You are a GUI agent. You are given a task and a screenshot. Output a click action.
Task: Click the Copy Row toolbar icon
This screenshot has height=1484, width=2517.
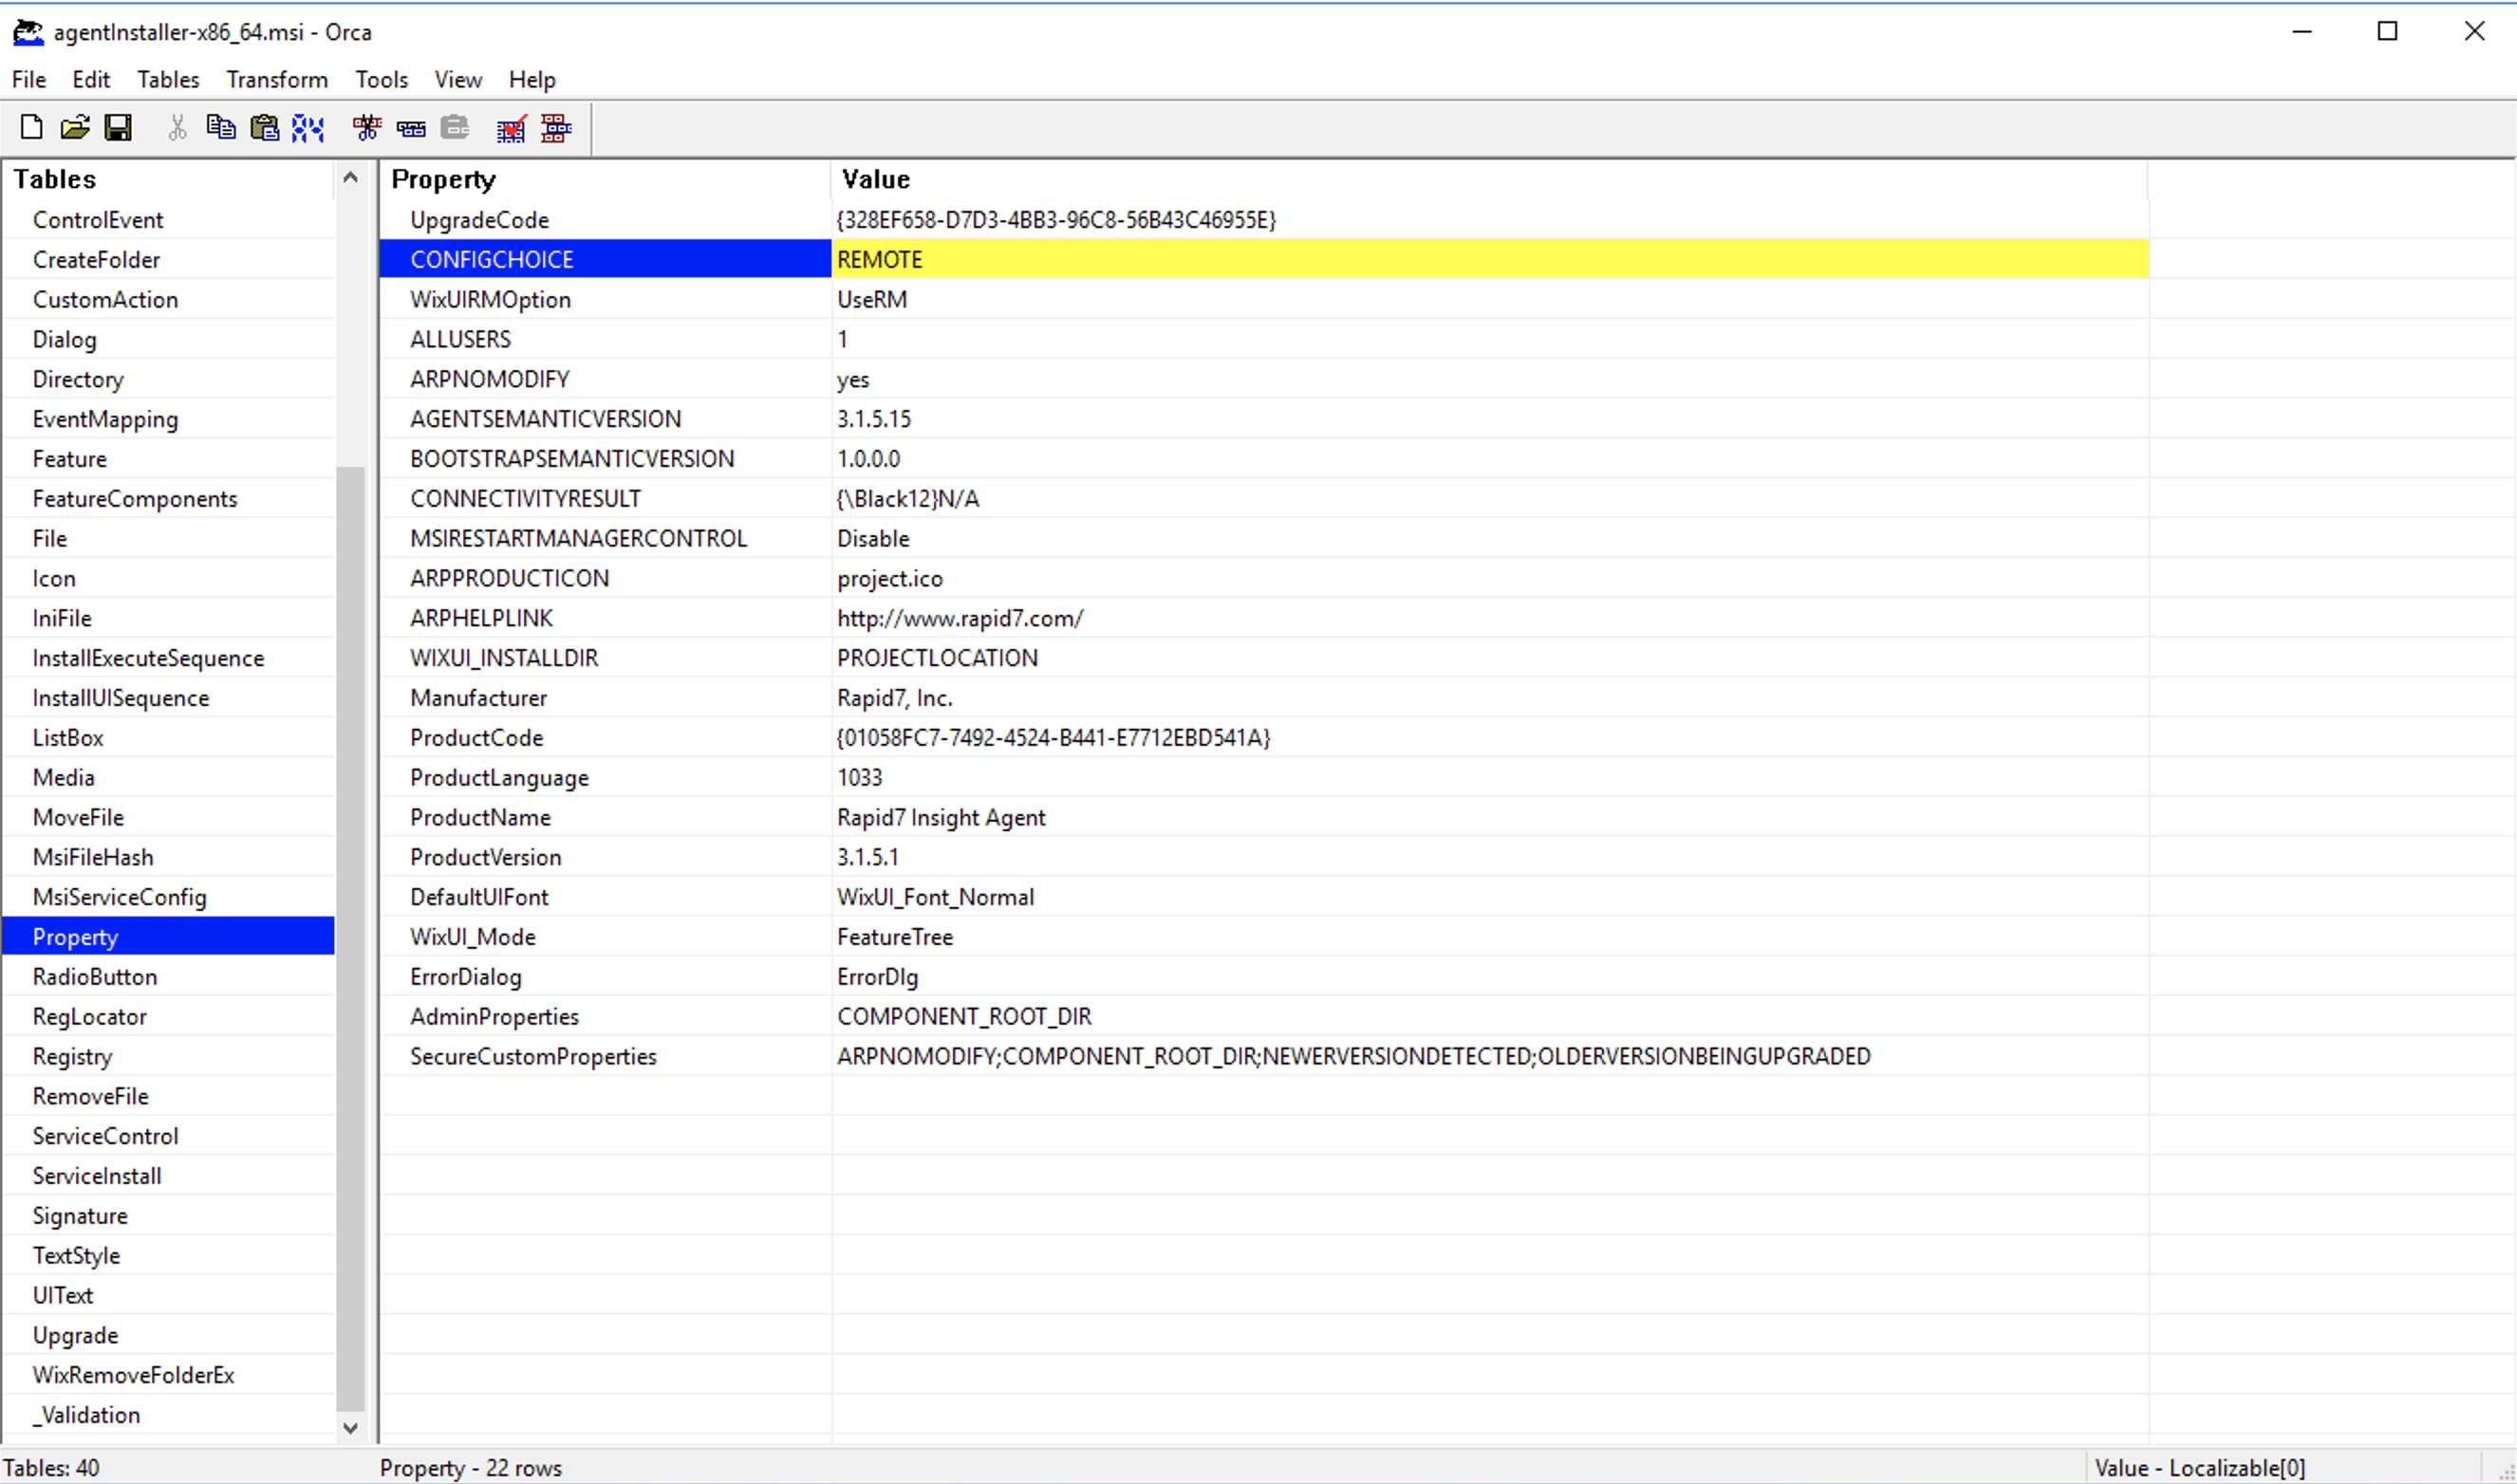(x=411, y=127)
